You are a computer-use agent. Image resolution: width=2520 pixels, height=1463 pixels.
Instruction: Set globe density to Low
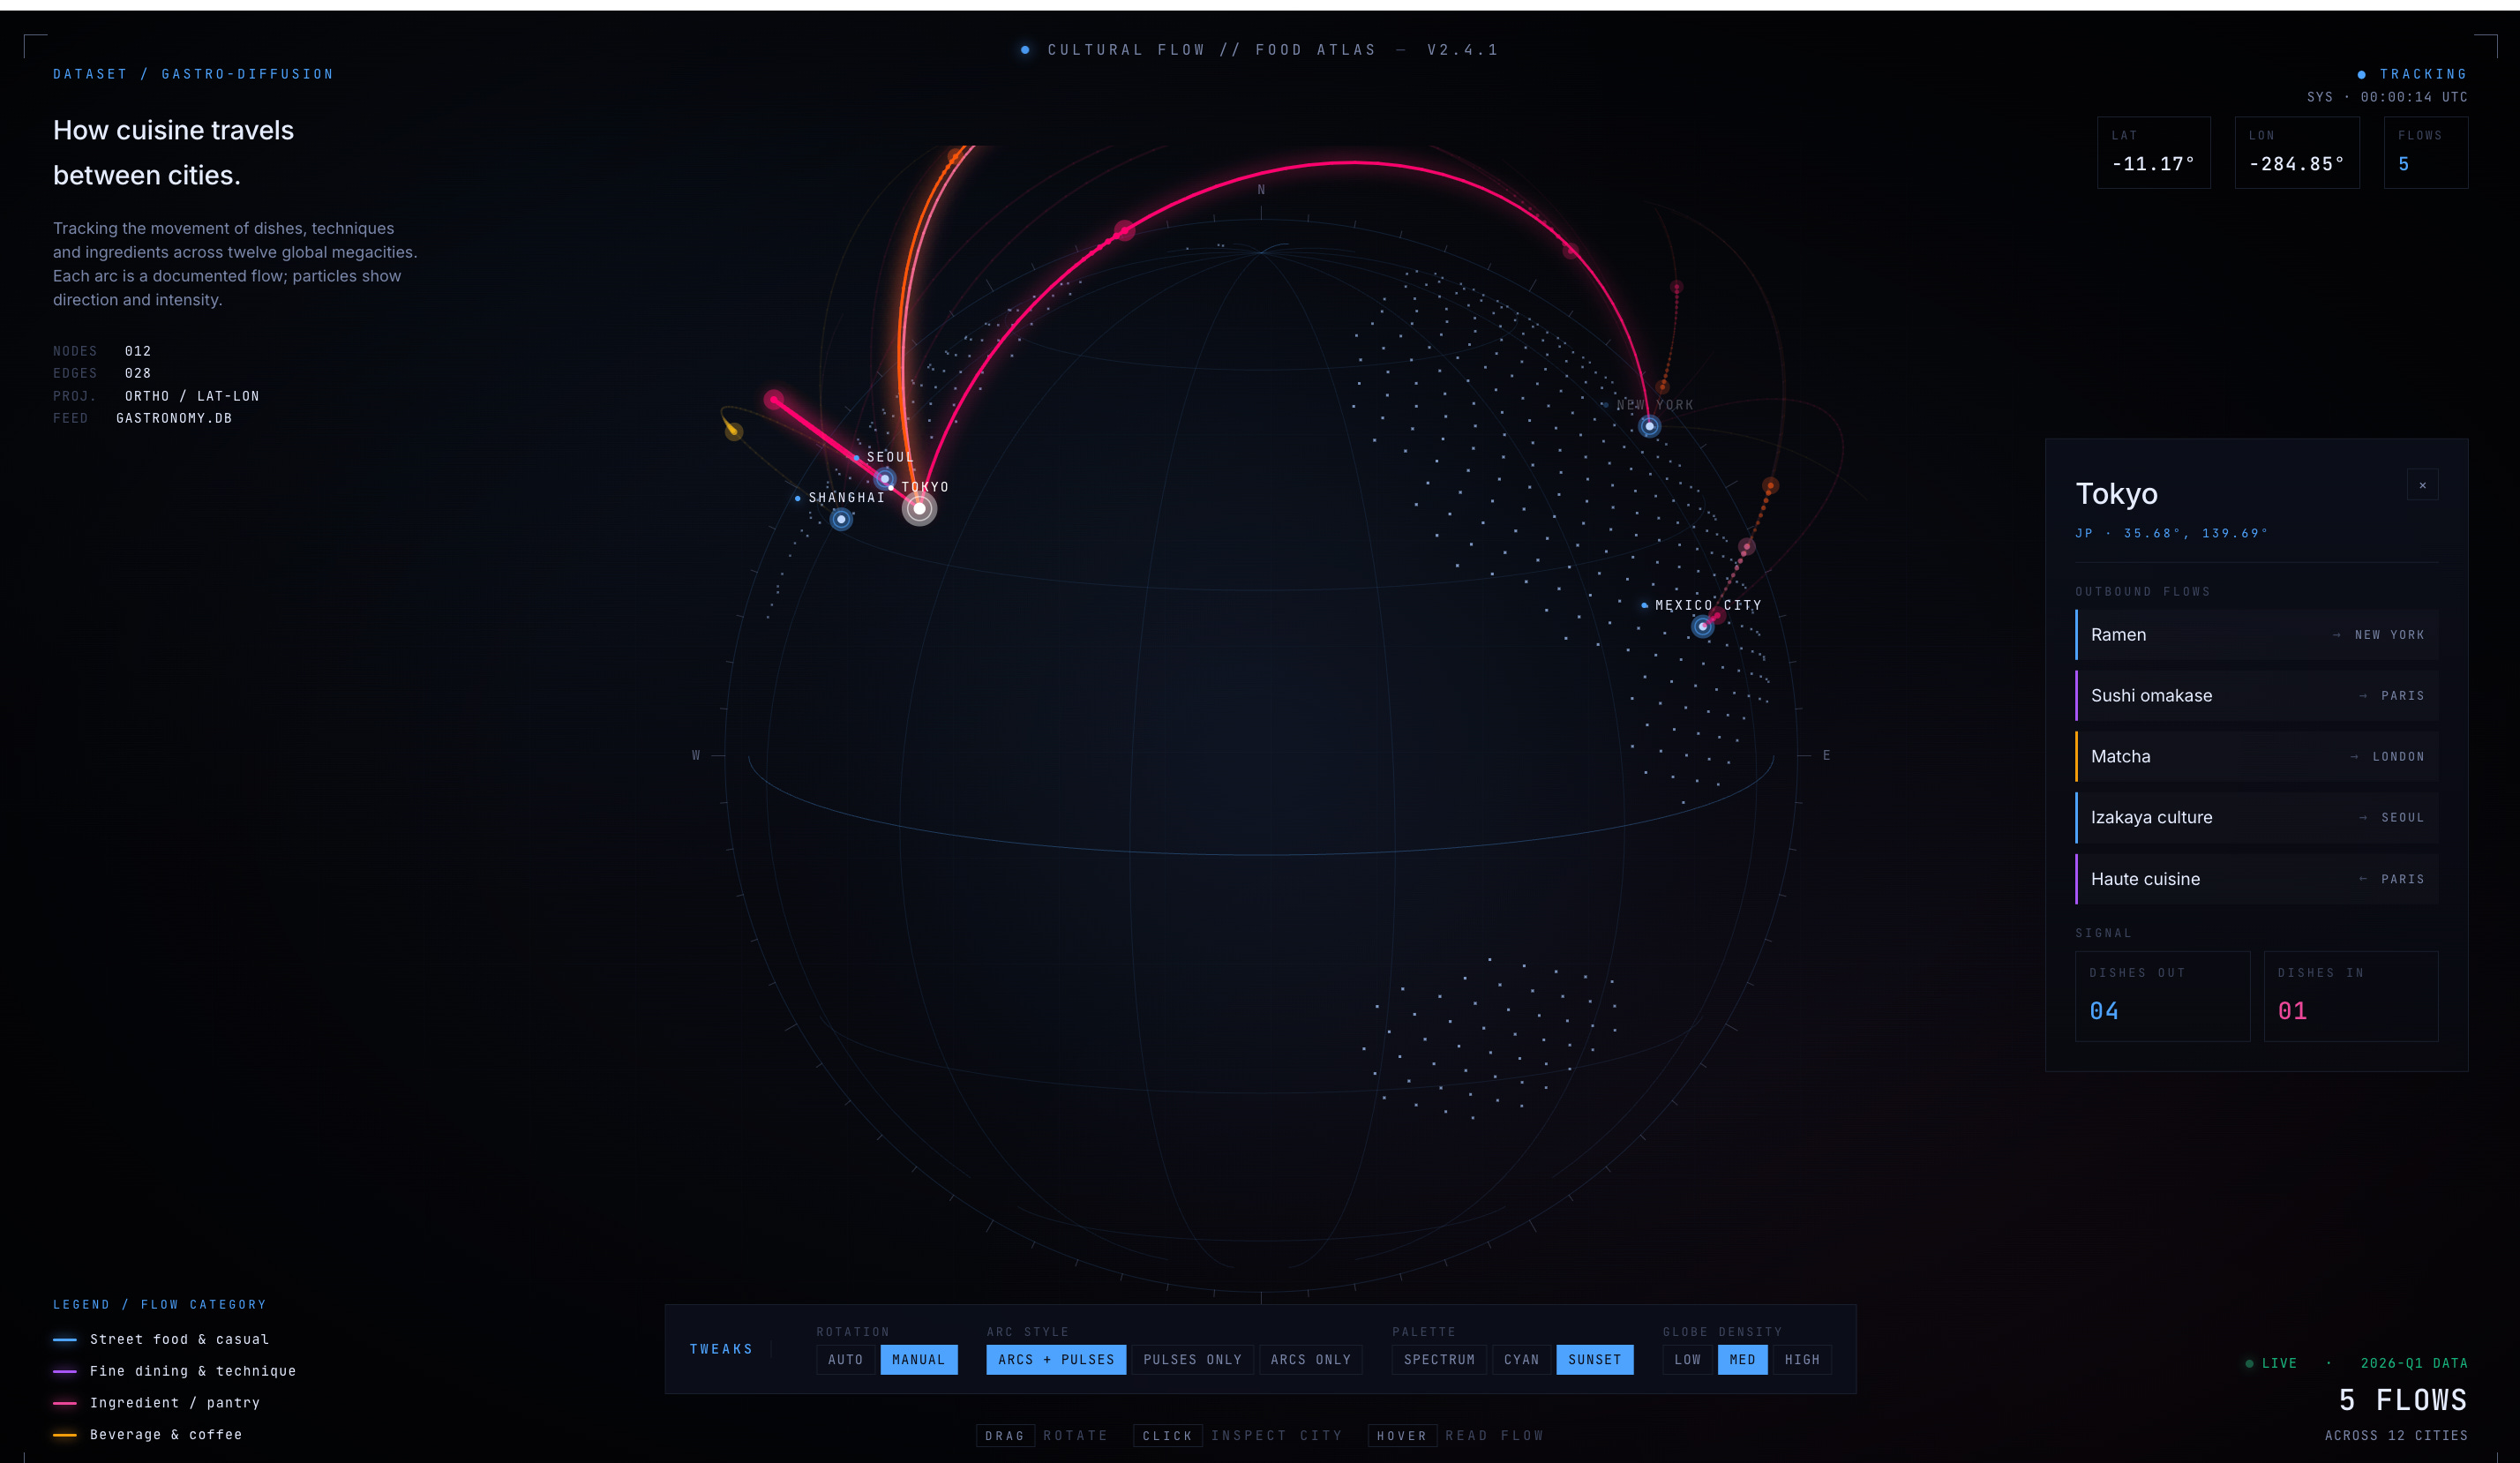point(1687,1359)
